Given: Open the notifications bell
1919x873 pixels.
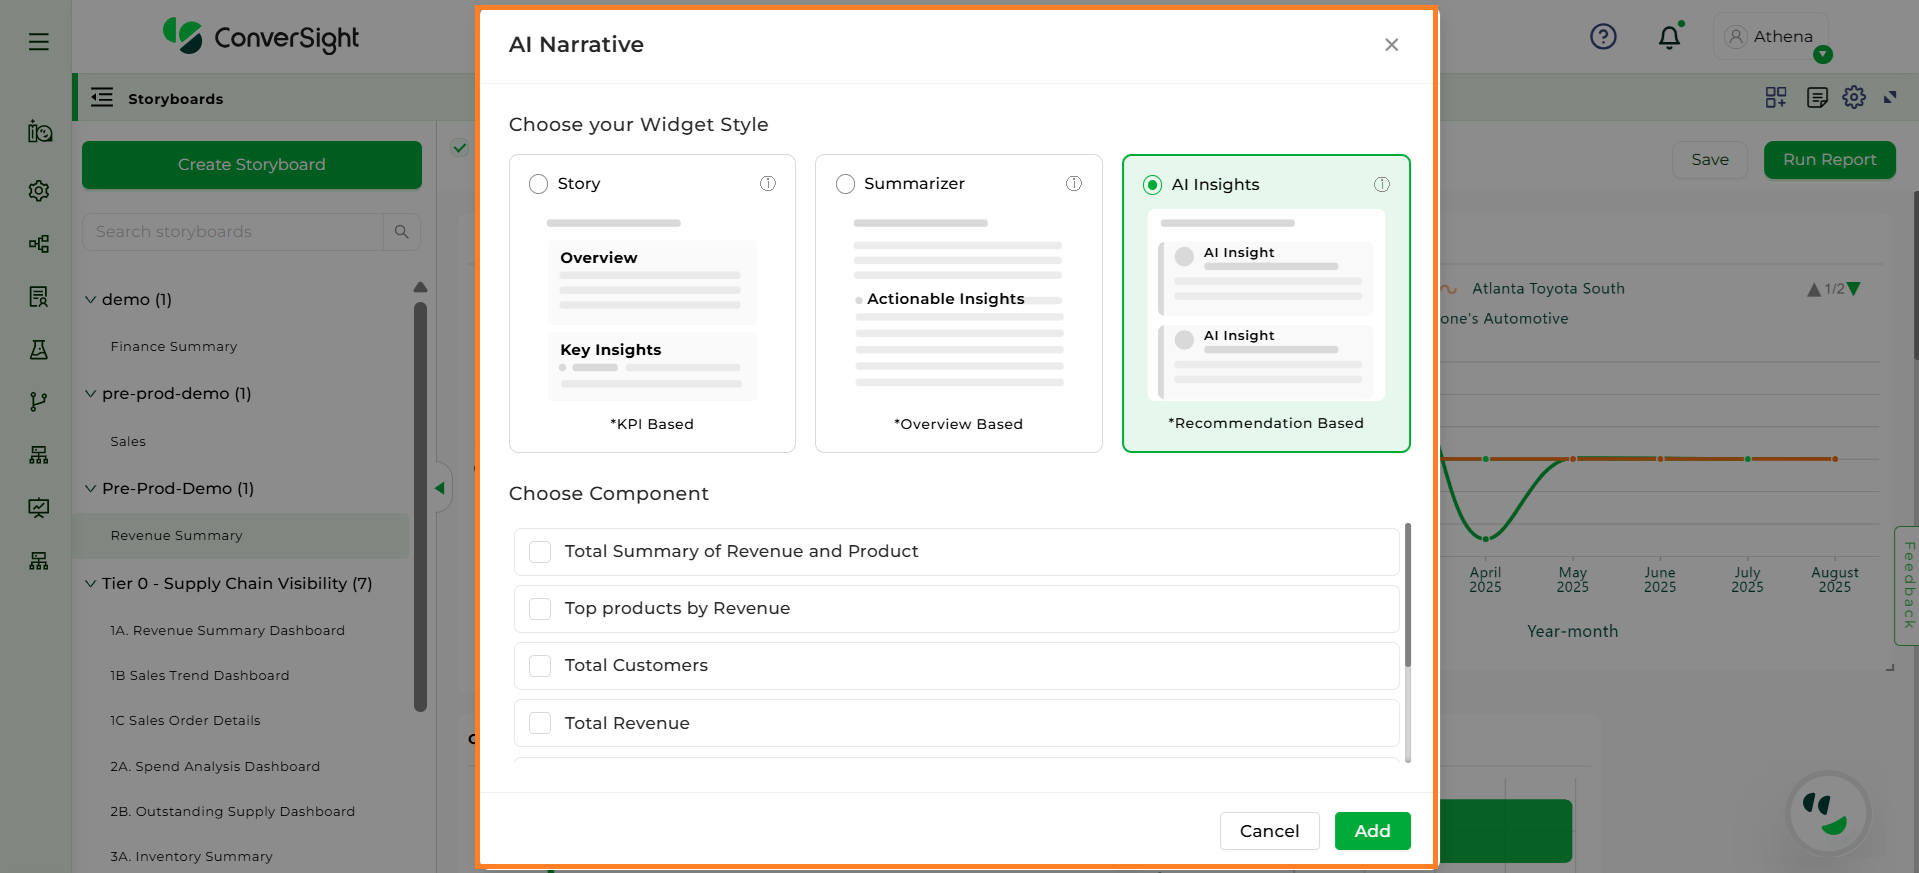Looking at the screenshot, I should pyautogui.click(x=1669, y=38).
